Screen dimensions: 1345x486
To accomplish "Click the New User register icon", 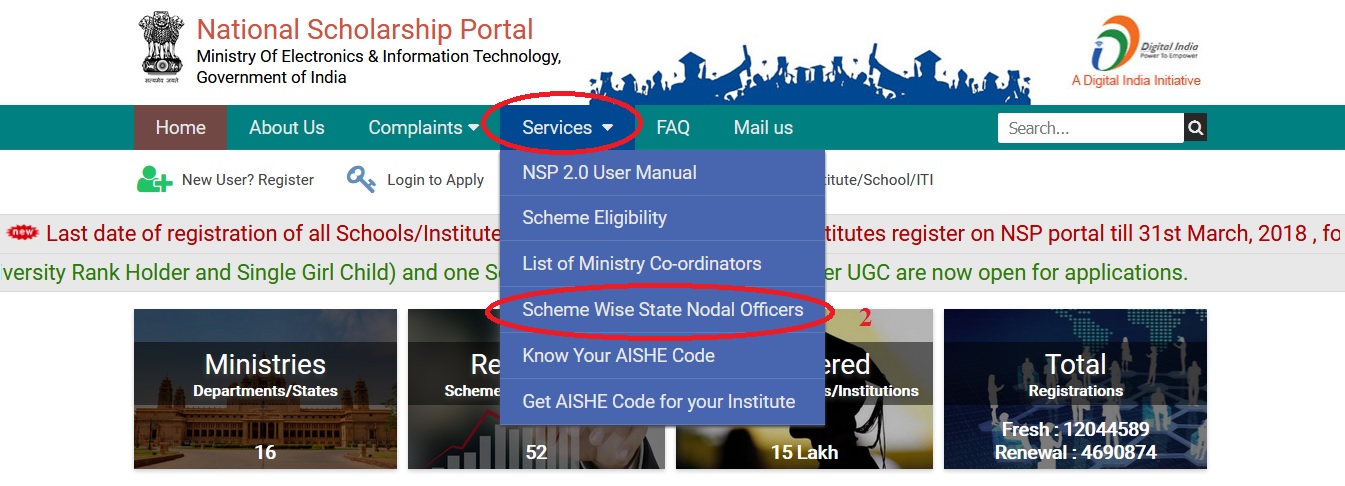I will (154, 180).
